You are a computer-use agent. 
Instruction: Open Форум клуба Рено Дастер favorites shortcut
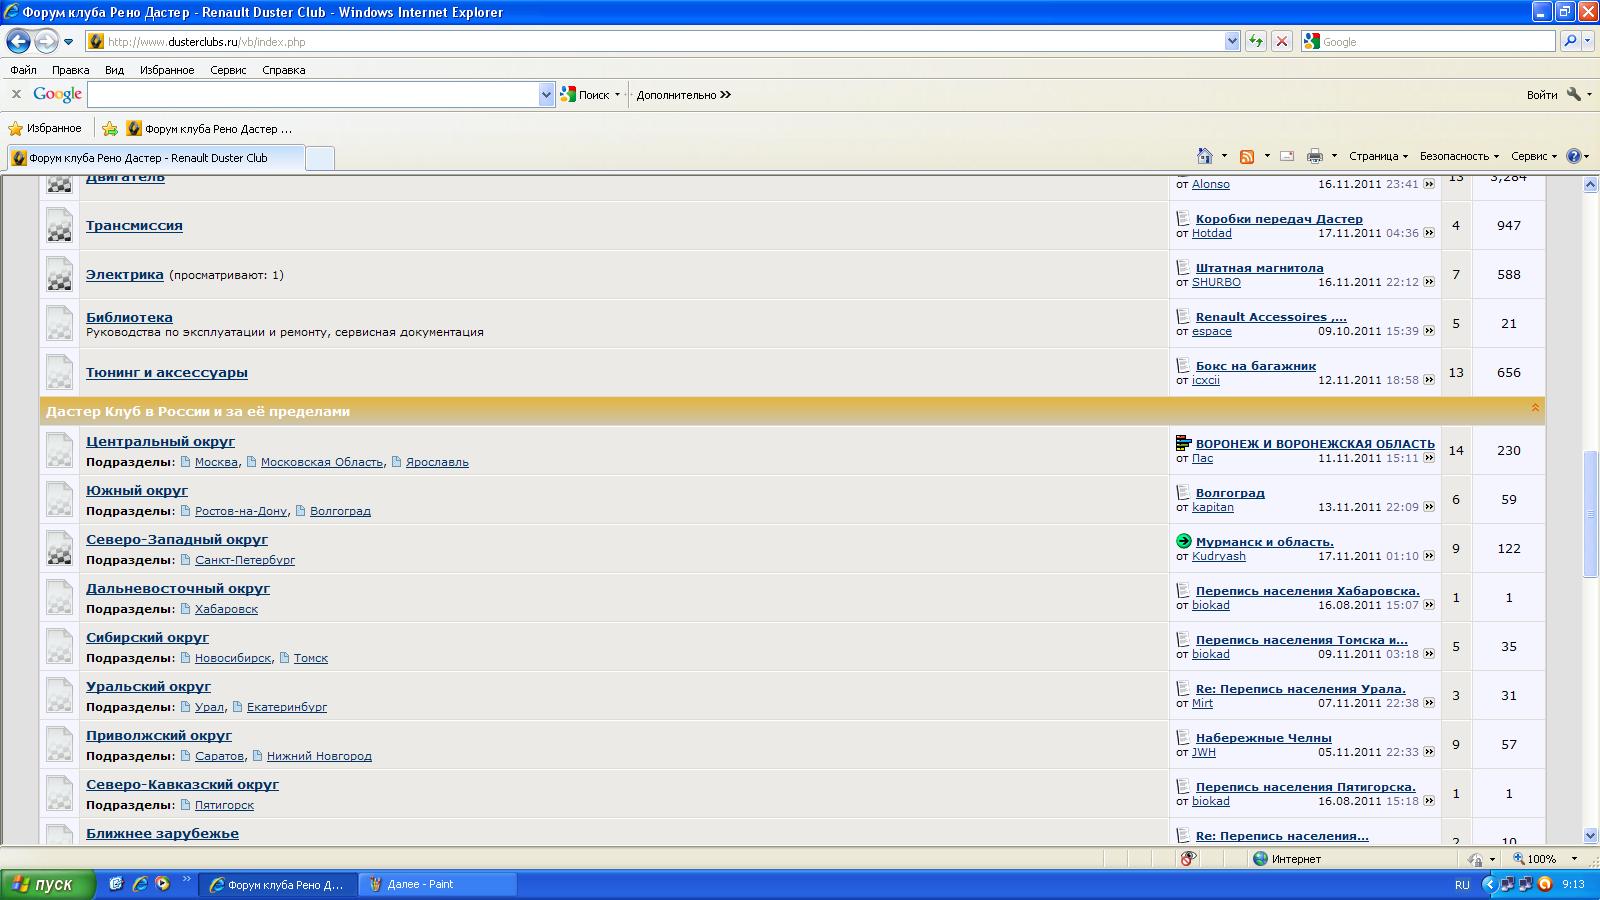(210, 128)
